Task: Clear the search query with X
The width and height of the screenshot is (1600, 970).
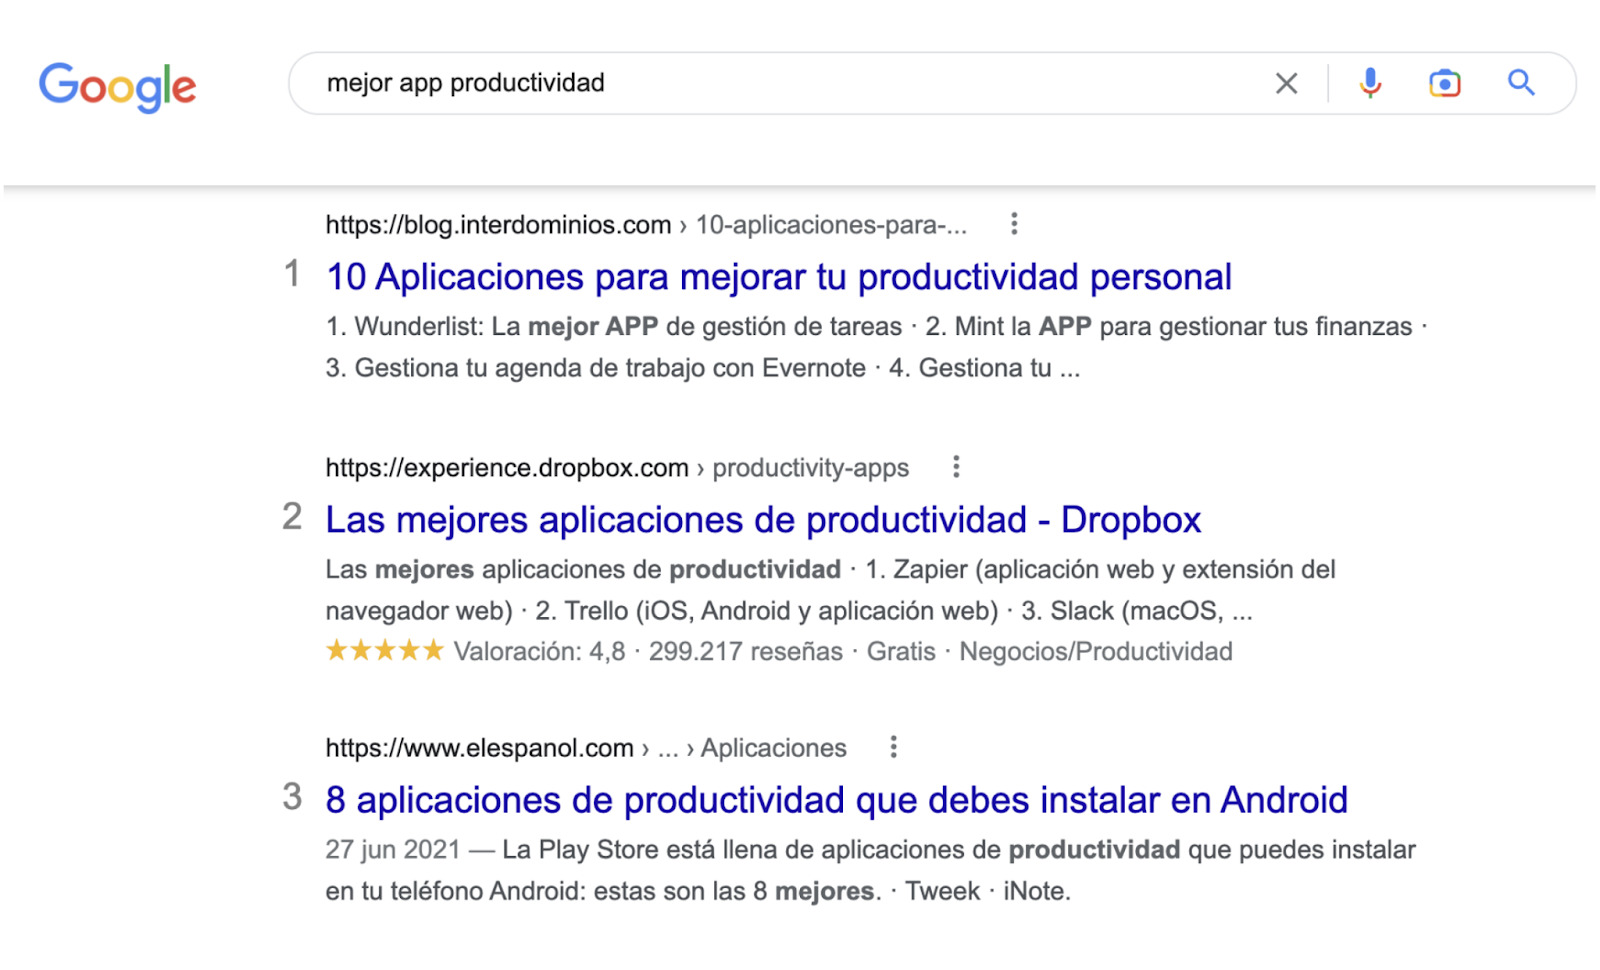Action: [1286, 84]
